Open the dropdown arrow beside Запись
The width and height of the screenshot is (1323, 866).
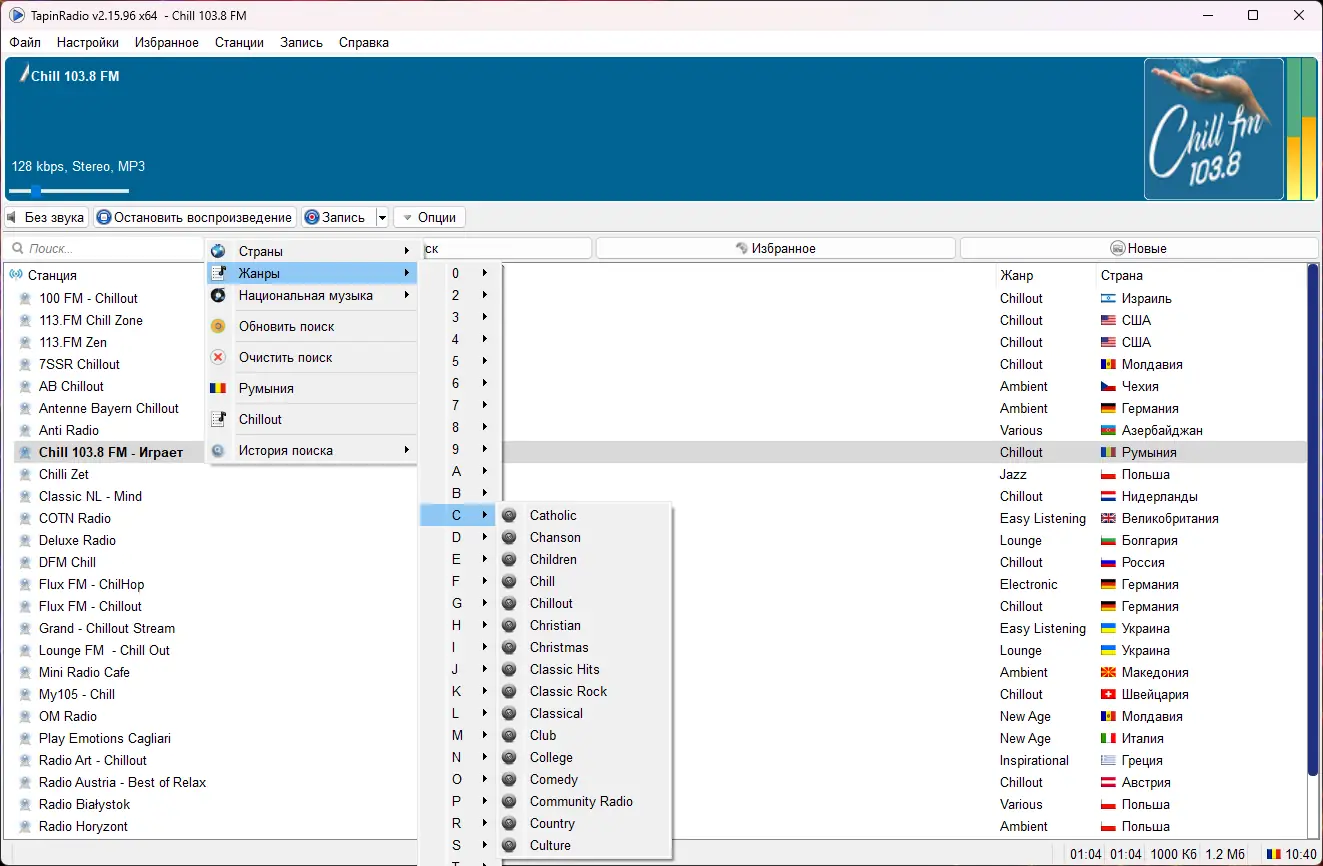(382, 217)
